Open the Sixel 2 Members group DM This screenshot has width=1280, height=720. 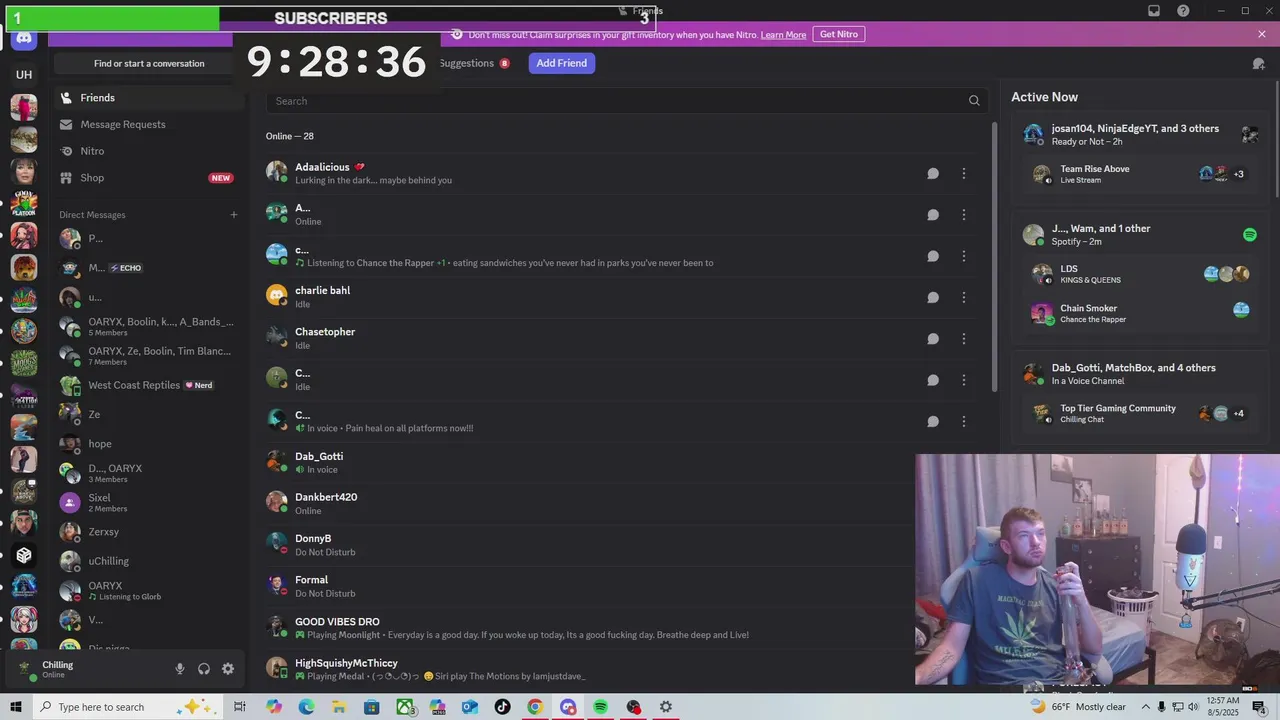tap(149, 503)
